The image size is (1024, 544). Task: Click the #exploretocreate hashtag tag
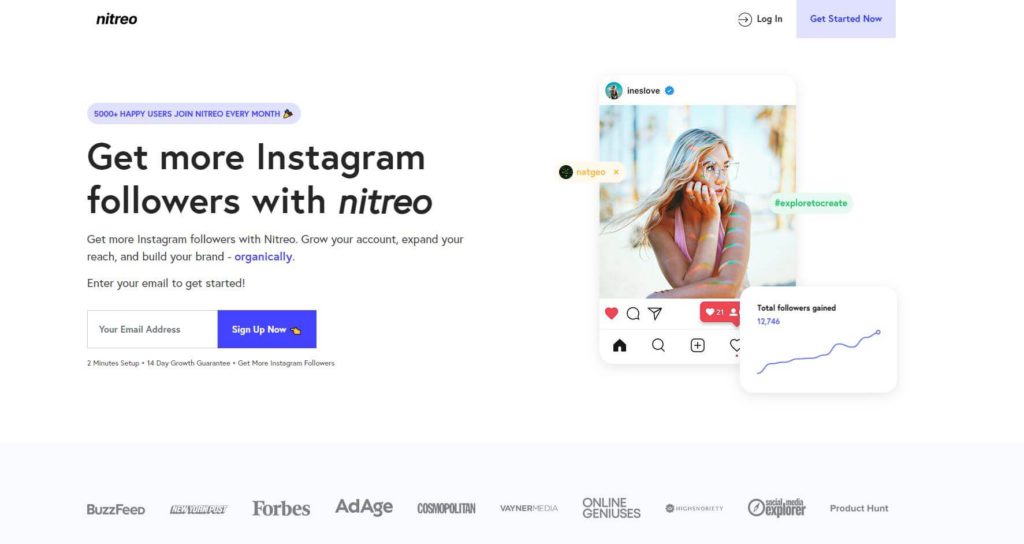pyautogui.click(x=810, y=203)
